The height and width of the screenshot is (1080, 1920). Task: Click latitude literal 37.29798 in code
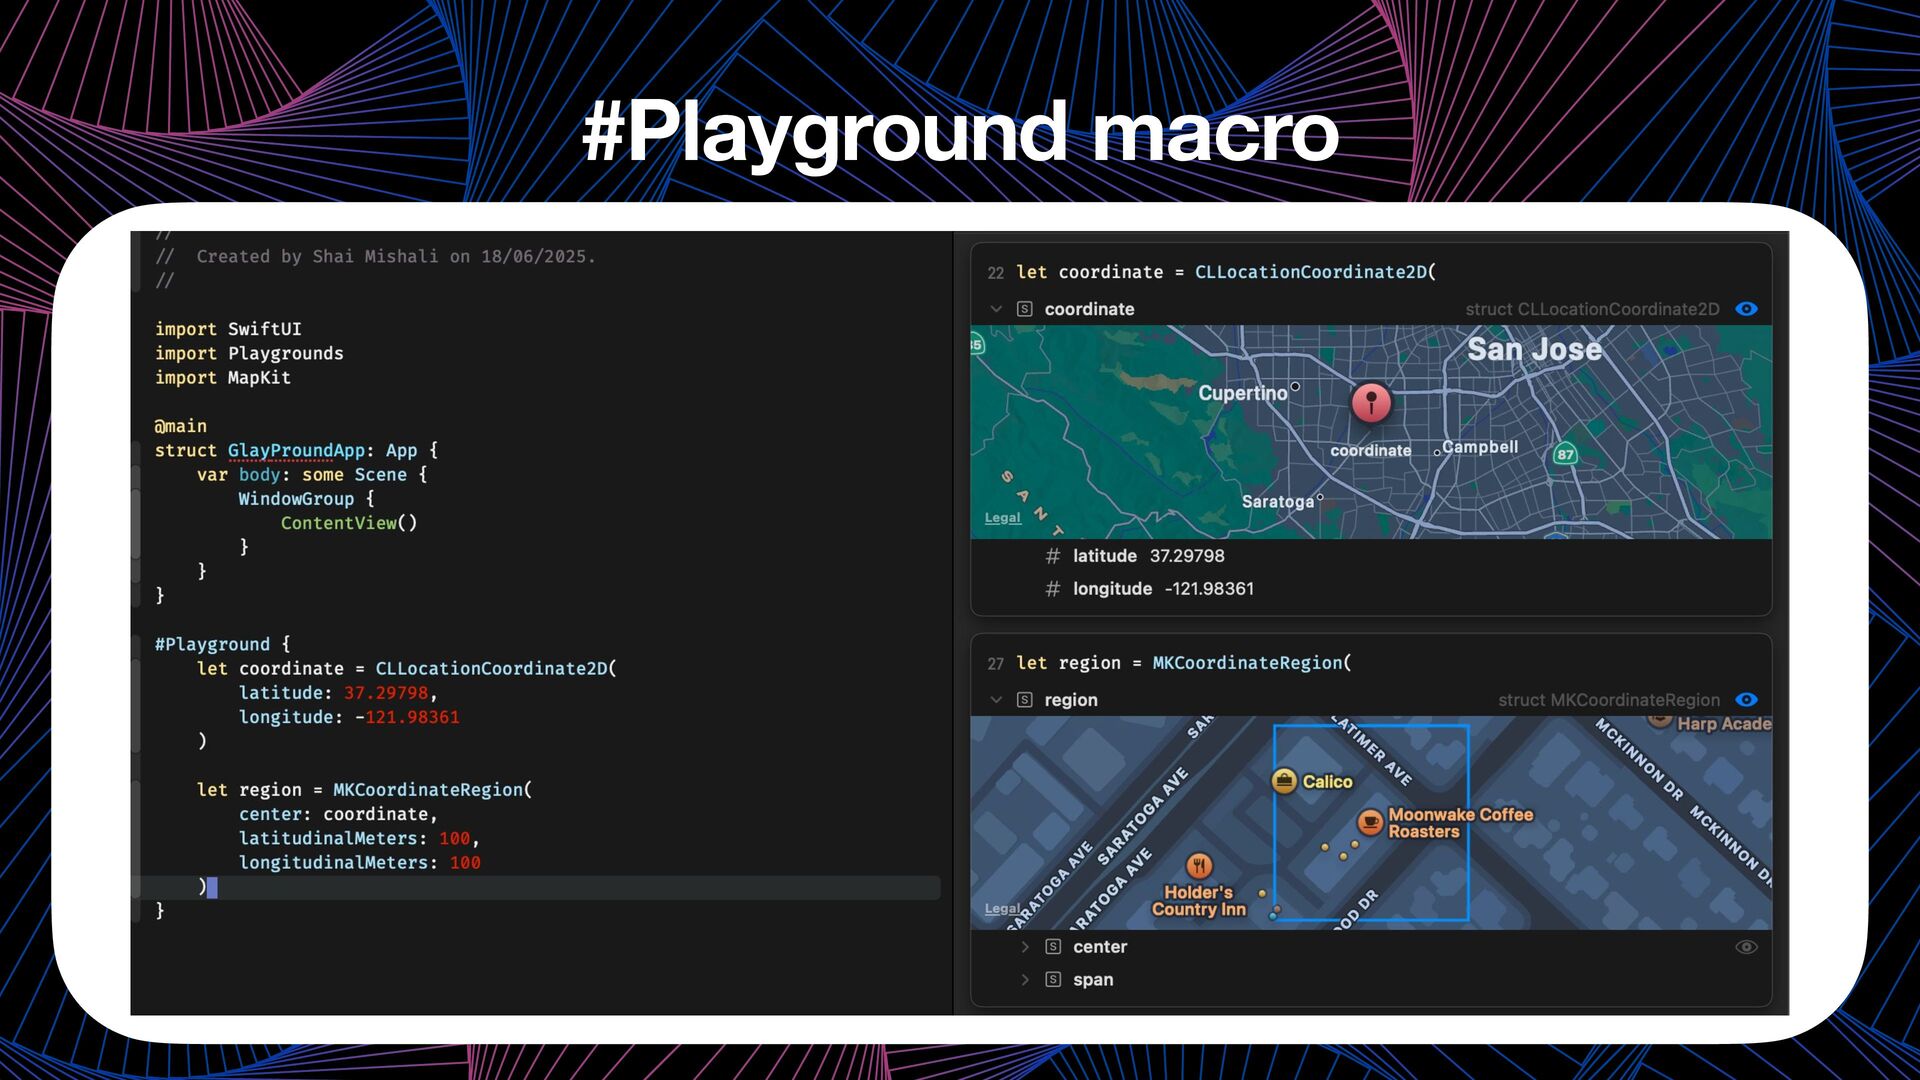(x=386, y=693)
